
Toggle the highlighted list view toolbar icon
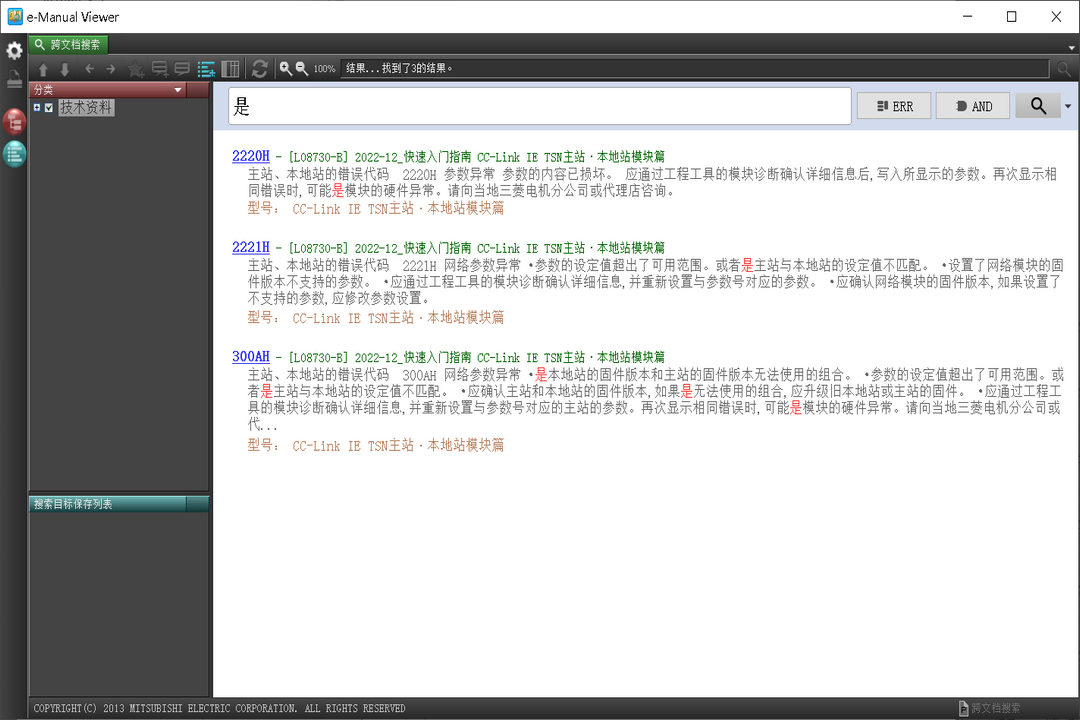point(206,69)
